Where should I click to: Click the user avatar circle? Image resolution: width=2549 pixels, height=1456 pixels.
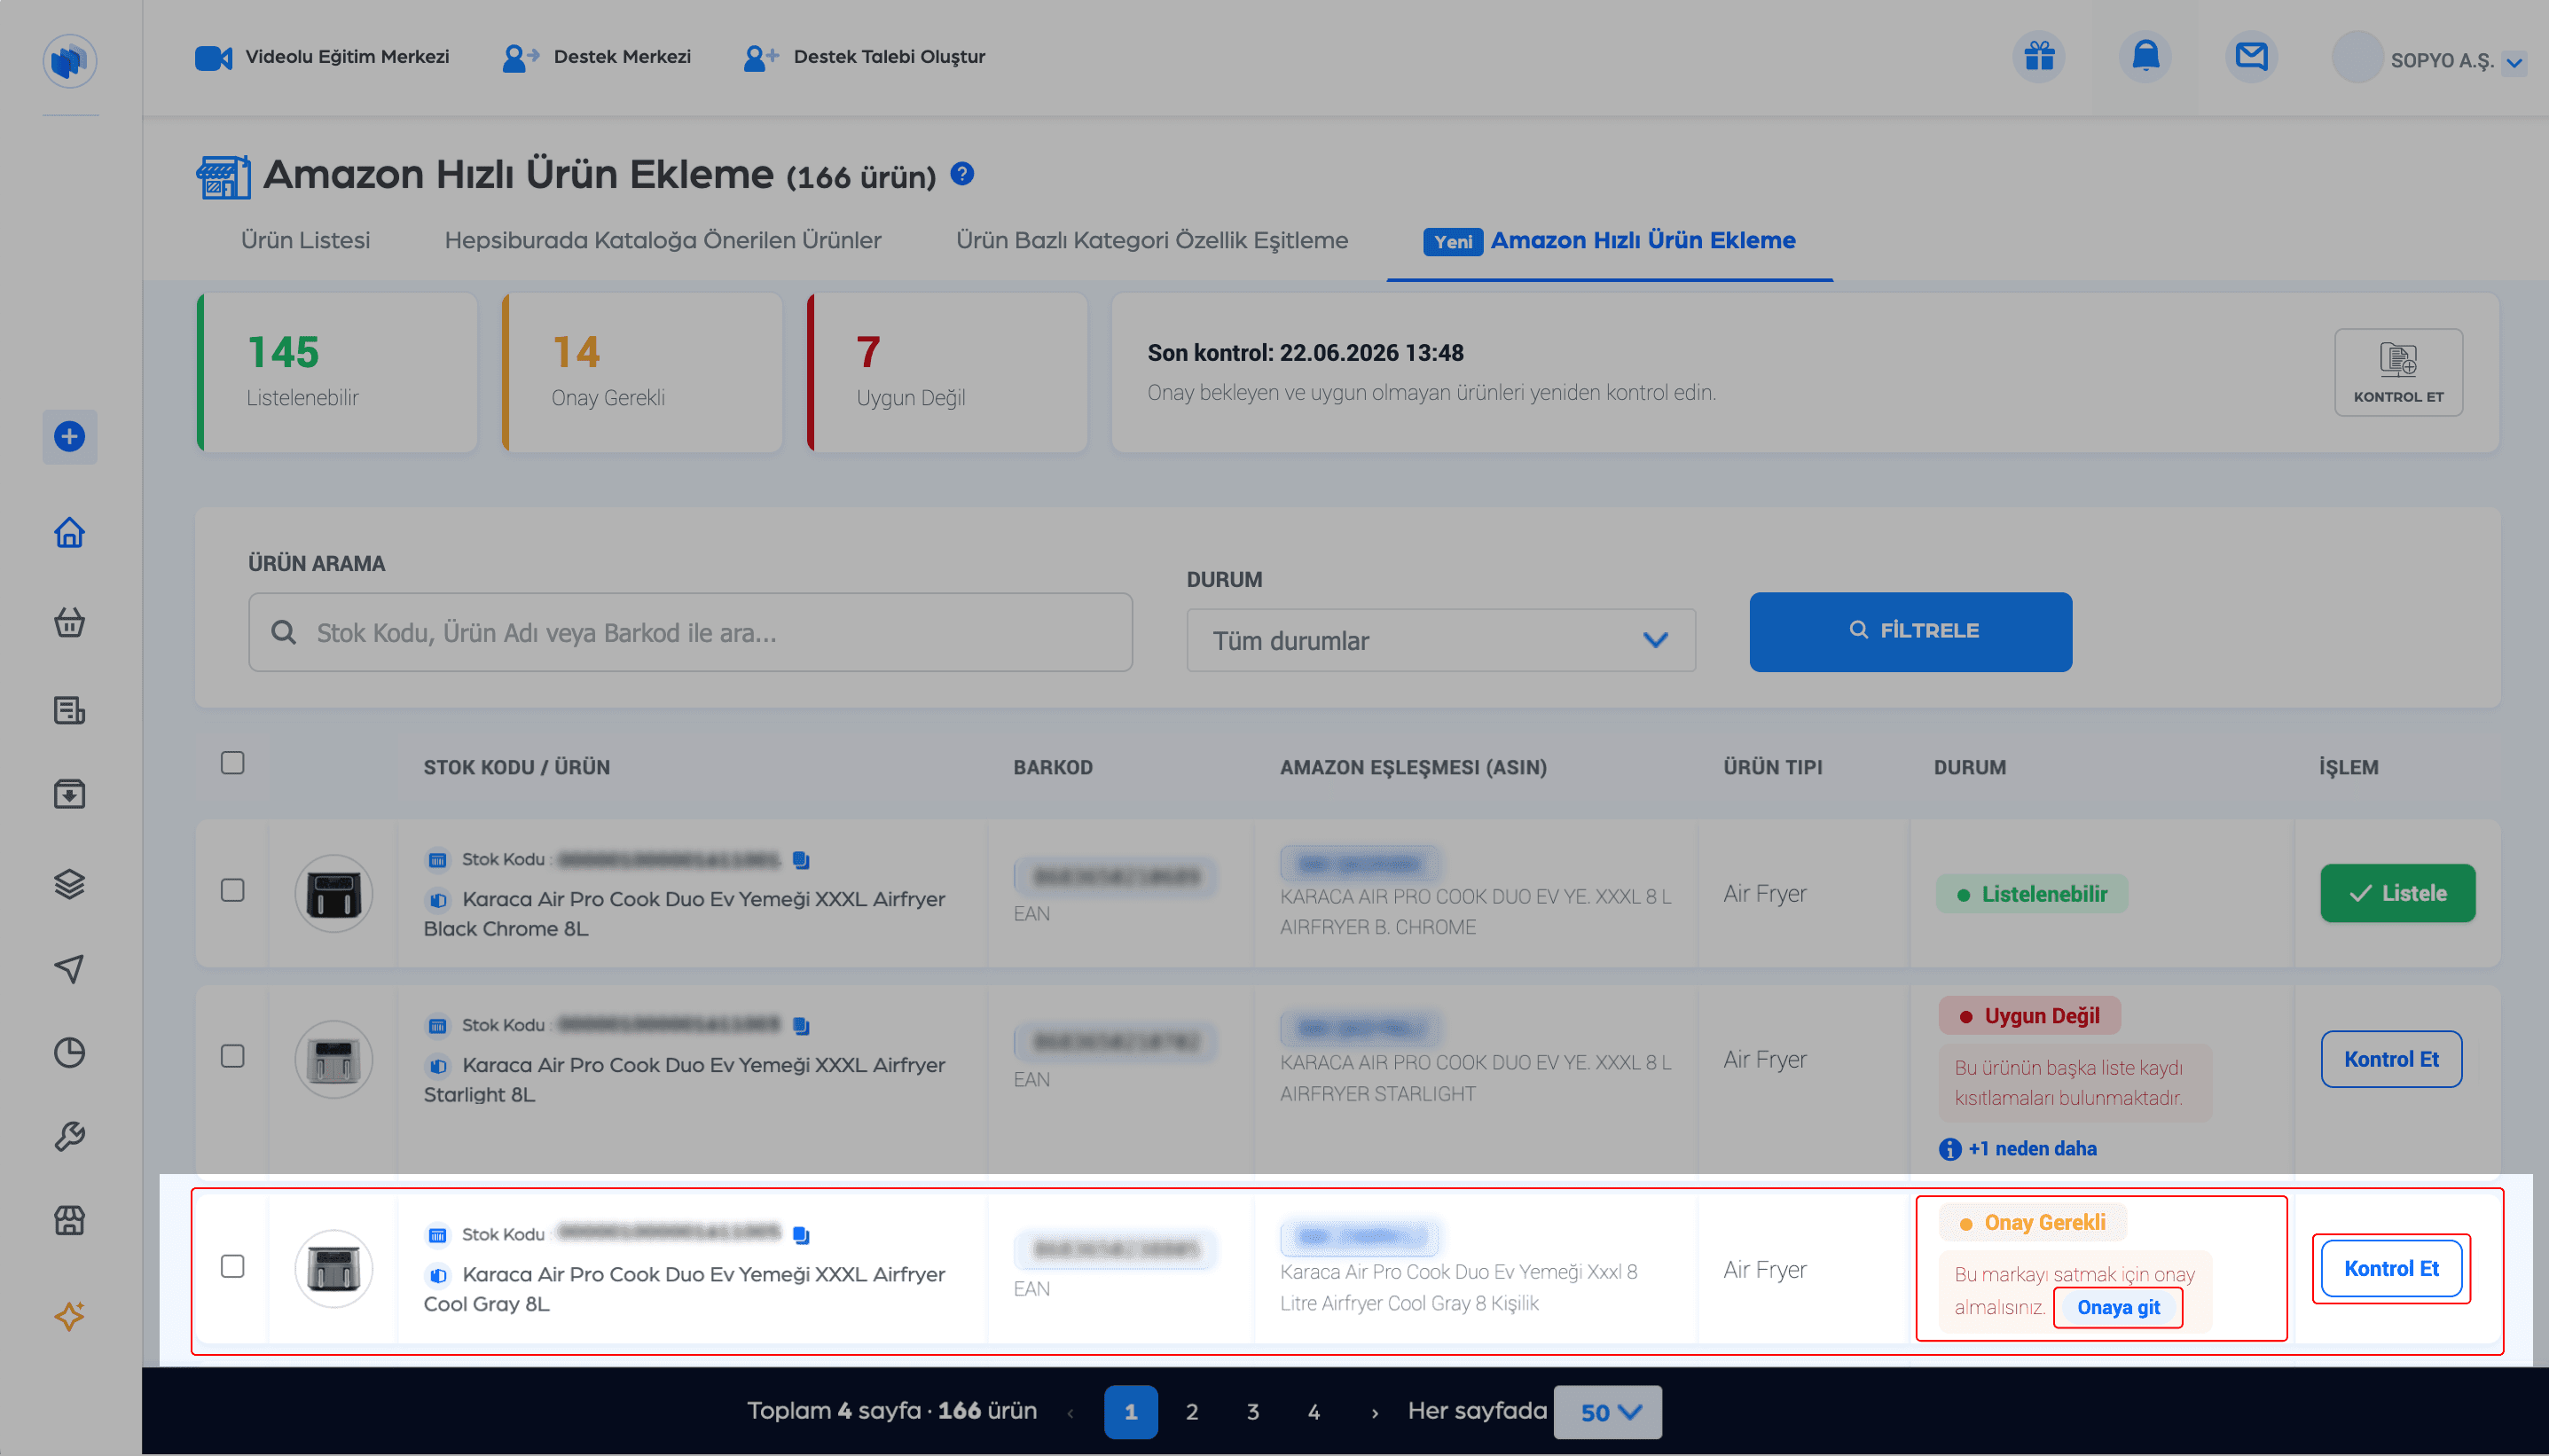click(x=2357, y=58)
